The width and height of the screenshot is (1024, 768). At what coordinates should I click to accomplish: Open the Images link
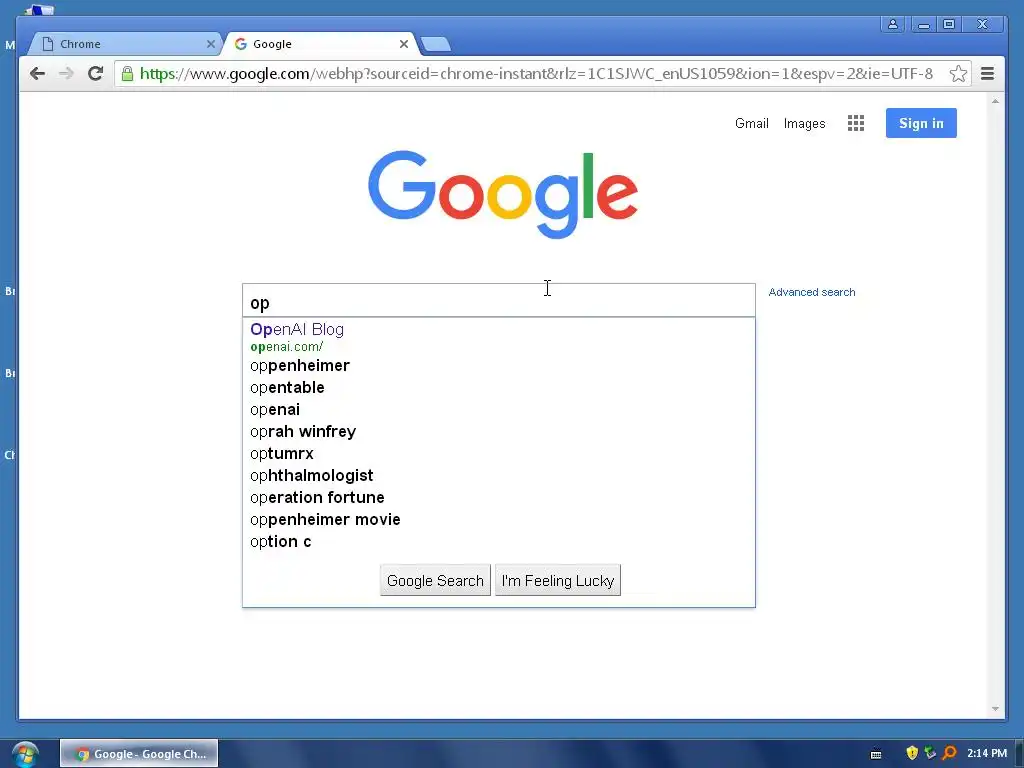[805, 123]
